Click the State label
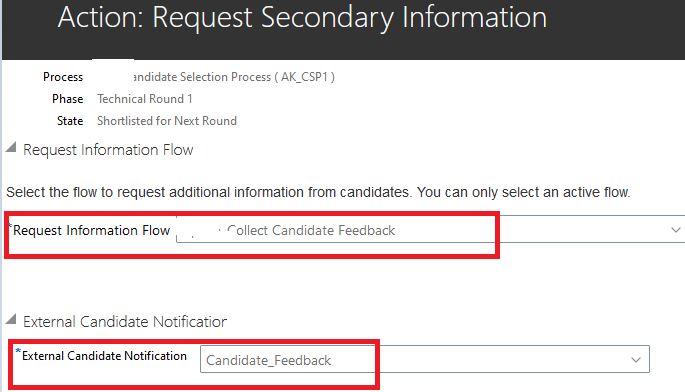Screen dimensions: 685x392 click(x=70, y=121)
